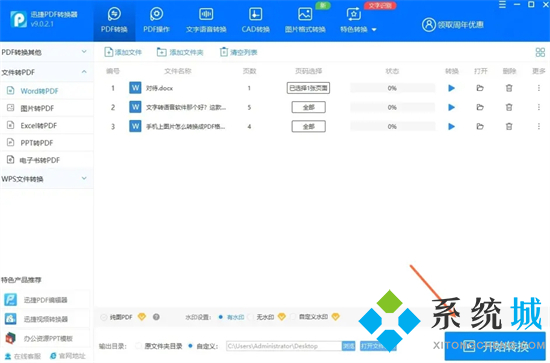Select 图片转PDF in the sidebar

[x=46, y=108]
